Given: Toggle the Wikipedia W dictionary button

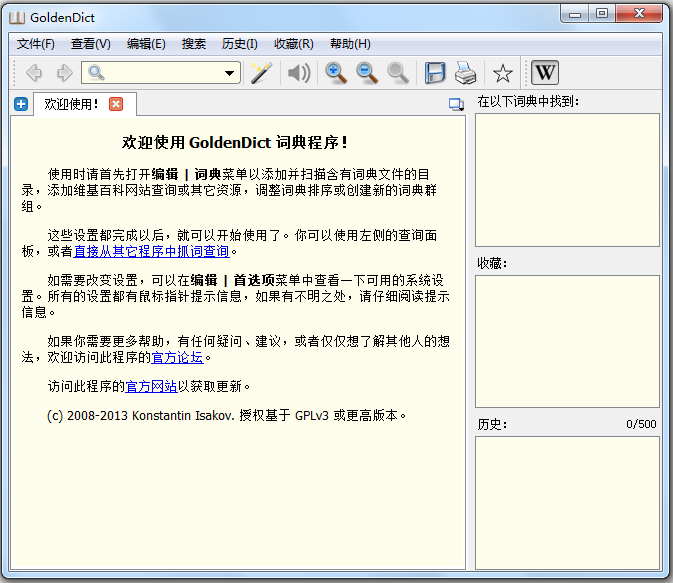Looking at the screenshot, I should point(545,72).
